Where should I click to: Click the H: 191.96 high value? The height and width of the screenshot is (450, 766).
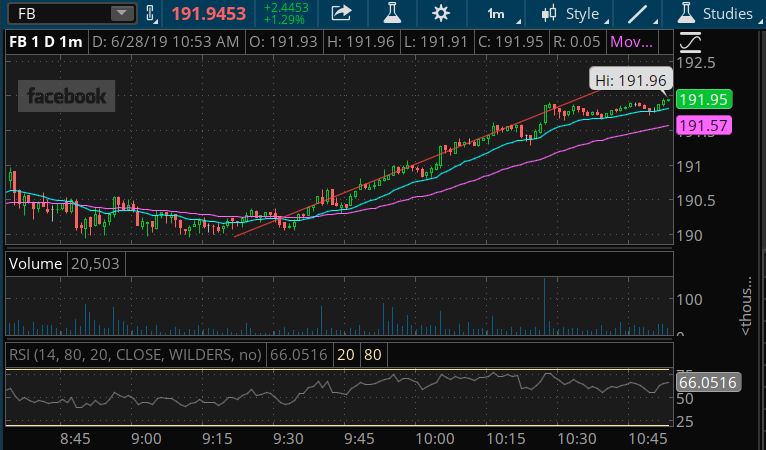click(x=361, y=42)
